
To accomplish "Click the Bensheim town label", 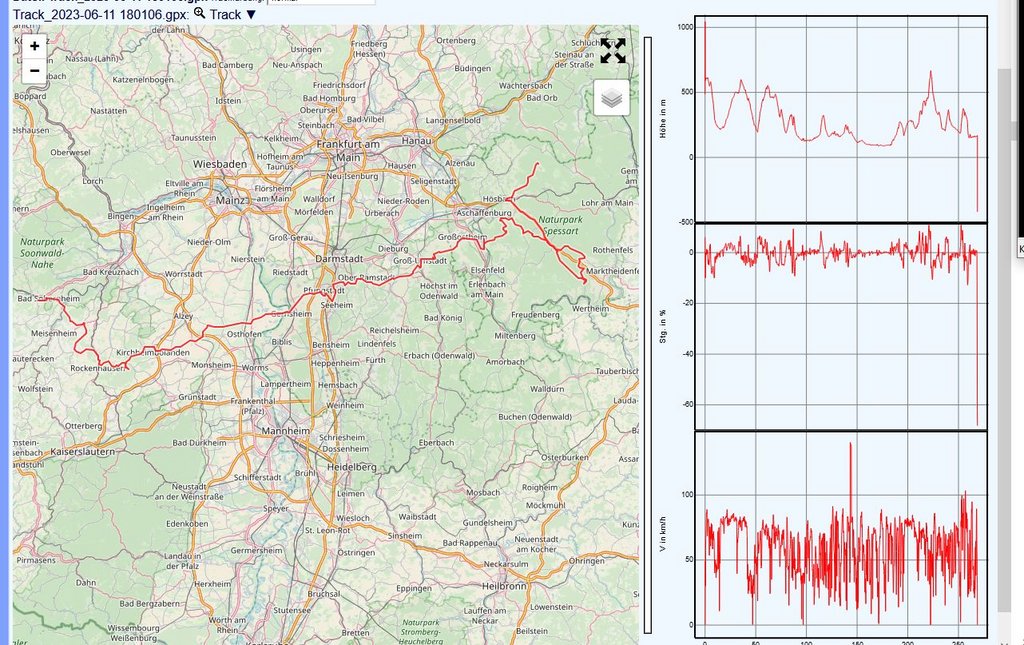I will point(330,345).
